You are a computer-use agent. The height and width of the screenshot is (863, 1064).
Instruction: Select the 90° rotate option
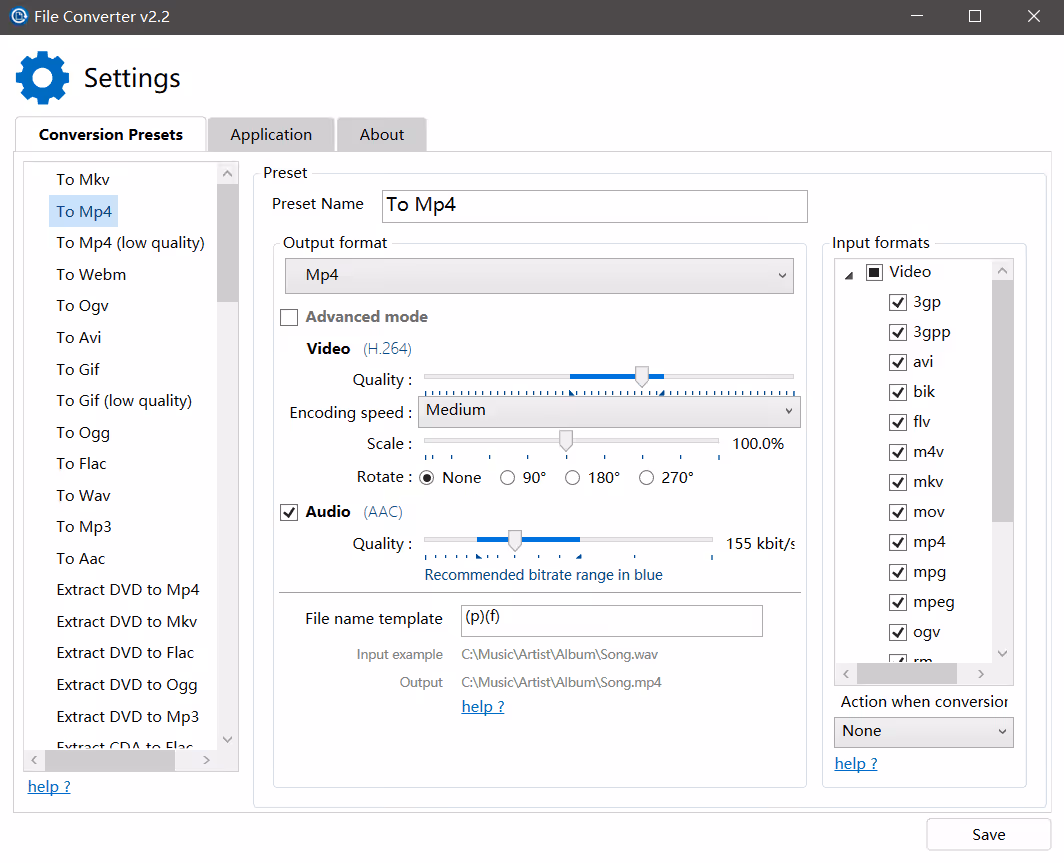pos(508,478)
